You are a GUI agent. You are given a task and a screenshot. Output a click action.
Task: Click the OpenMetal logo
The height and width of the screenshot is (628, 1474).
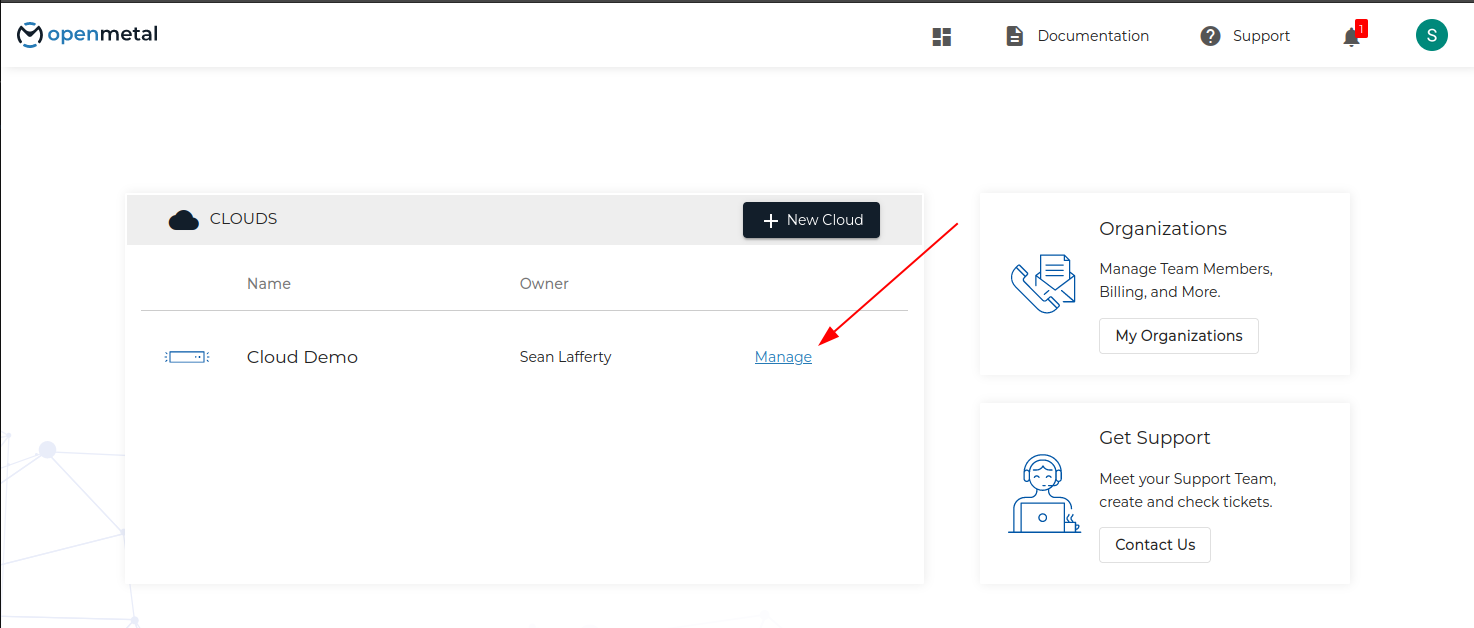point(87,35)
